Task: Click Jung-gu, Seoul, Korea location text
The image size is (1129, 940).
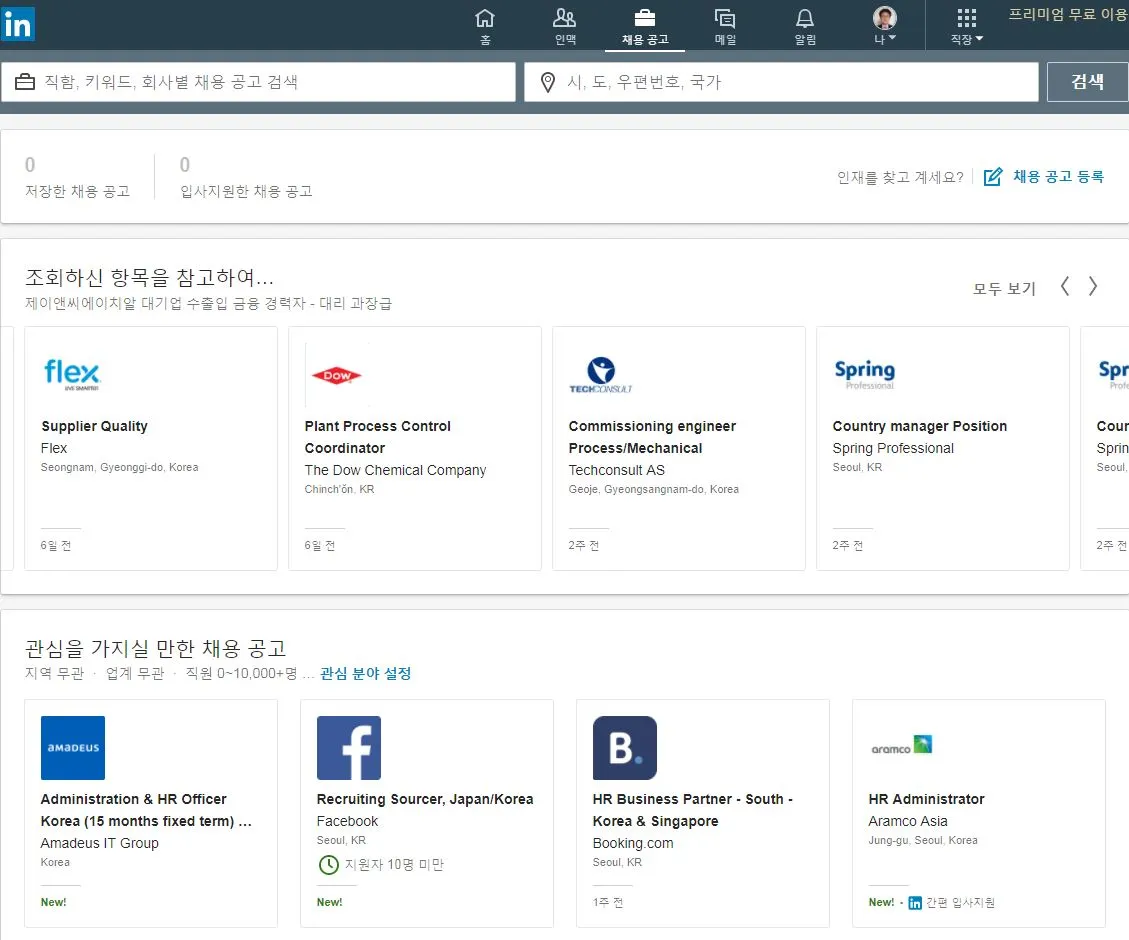Action: 923,840
